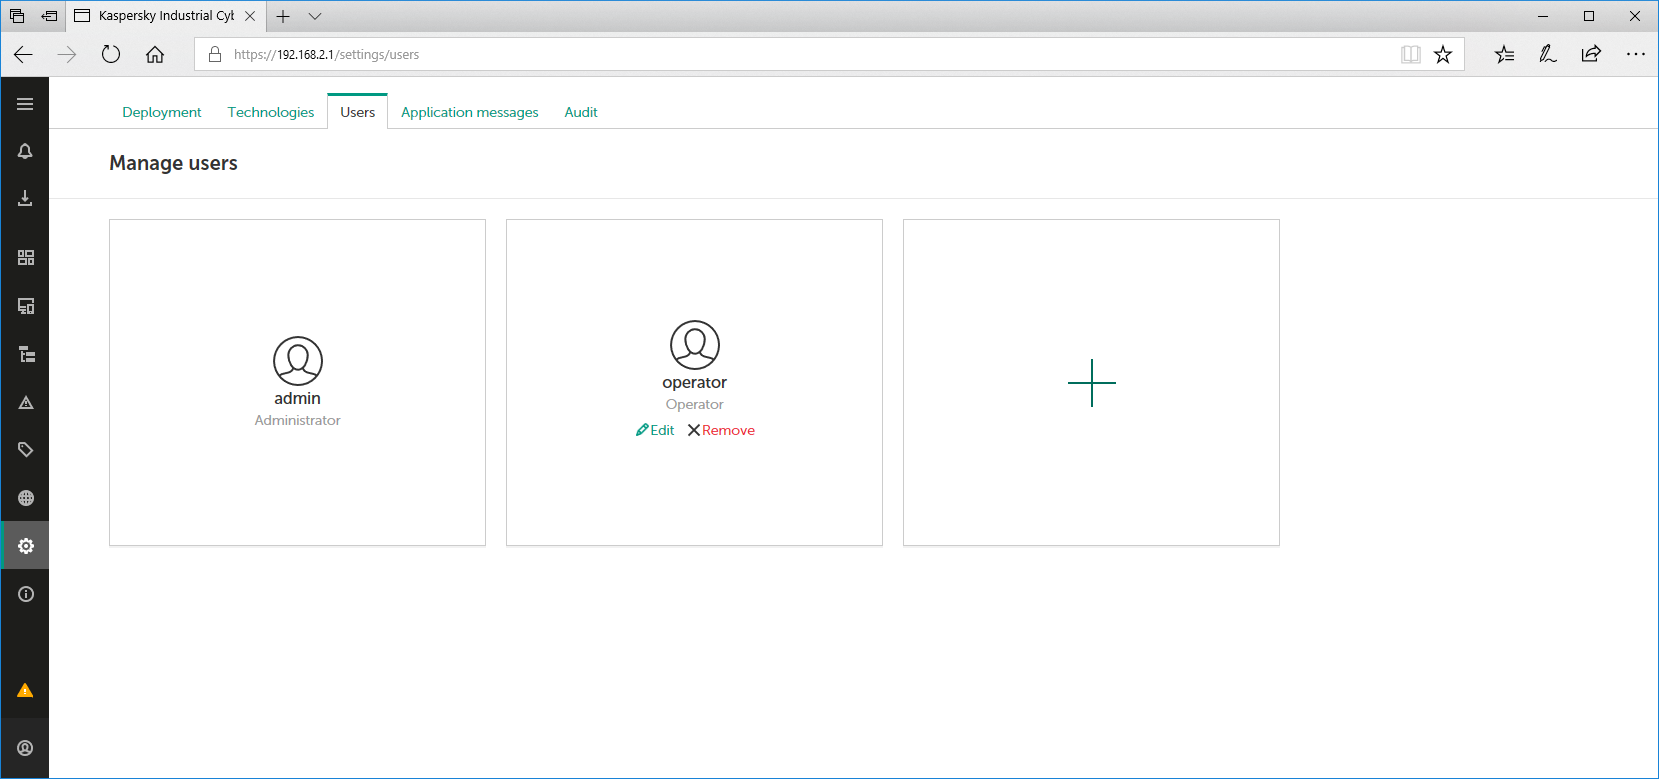The height and width of the screenshot is (779, 1659).
Task: Remove the operator user
Action: (x=721, y=430)
